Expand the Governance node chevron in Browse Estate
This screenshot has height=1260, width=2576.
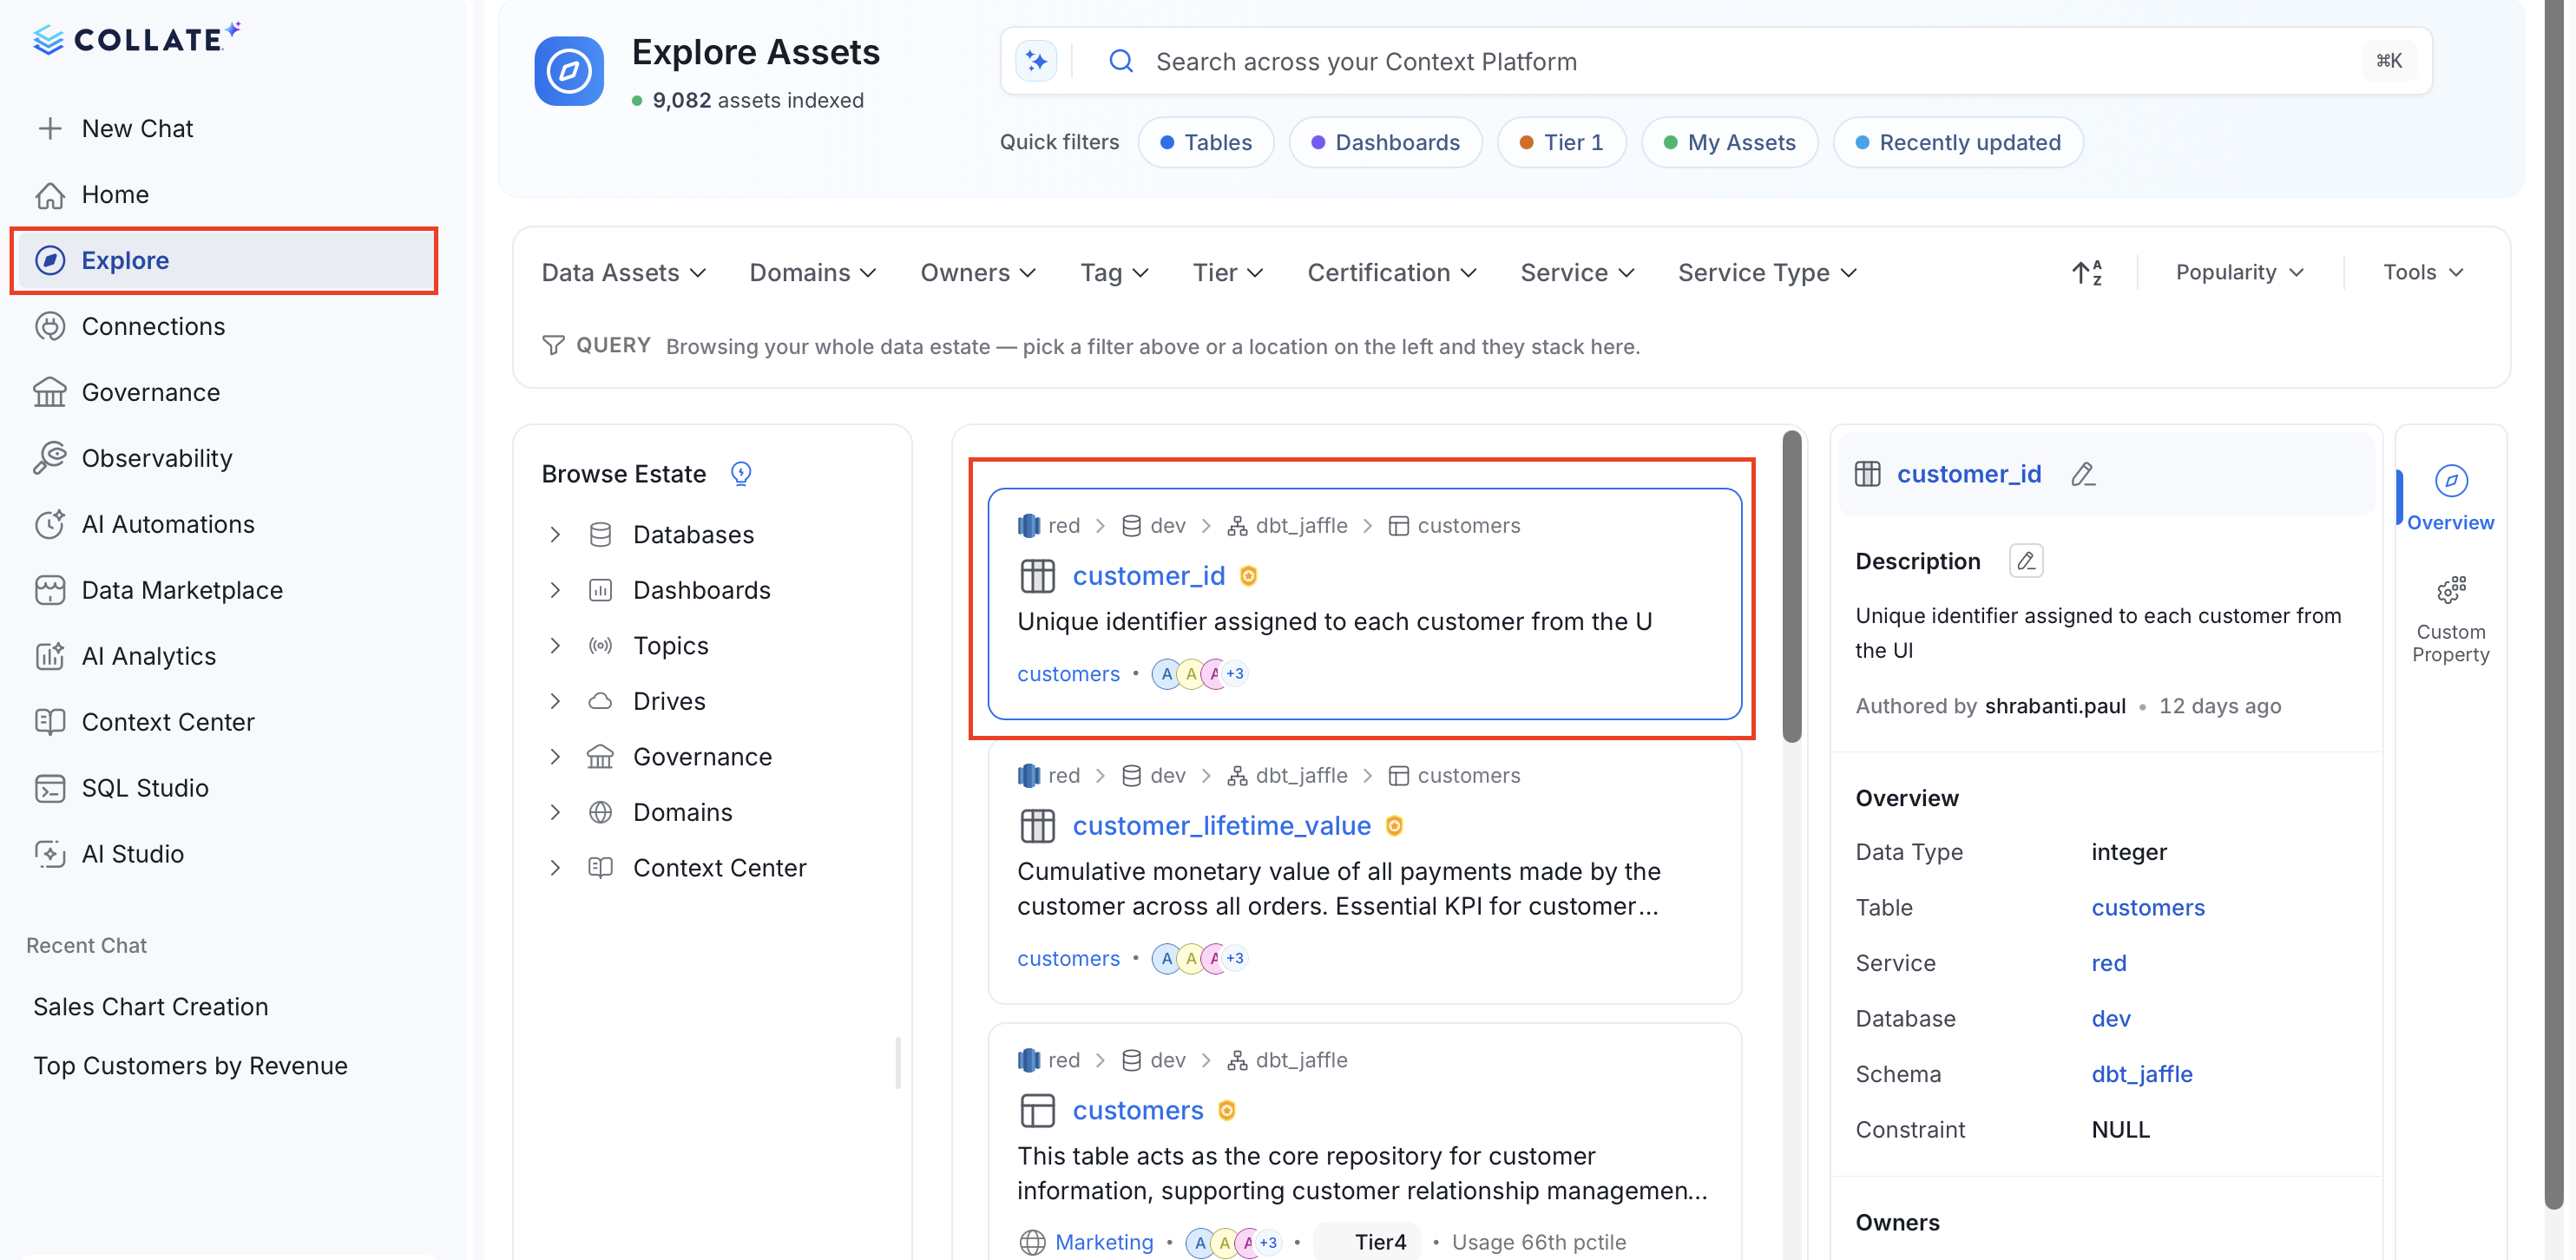[555, 756]
